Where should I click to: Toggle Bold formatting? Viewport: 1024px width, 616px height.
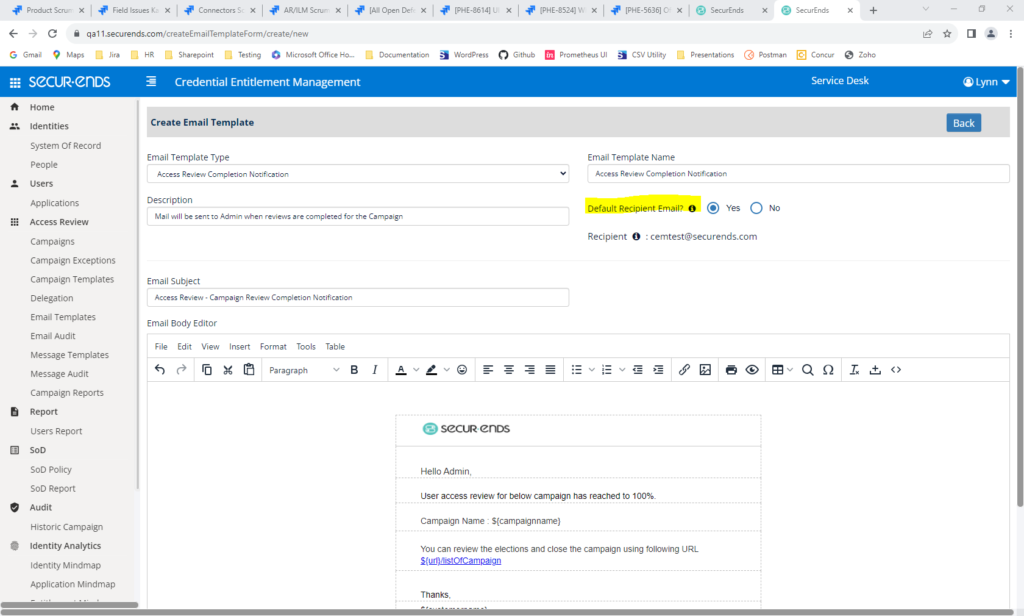tap(354, 370)
